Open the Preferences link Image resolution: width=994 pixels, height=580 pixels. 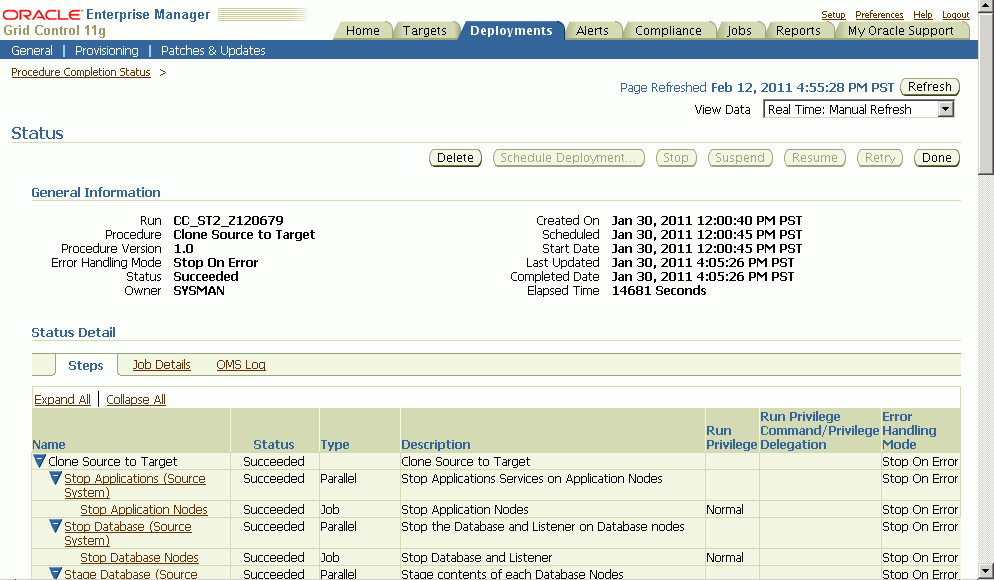coord(879,15)
